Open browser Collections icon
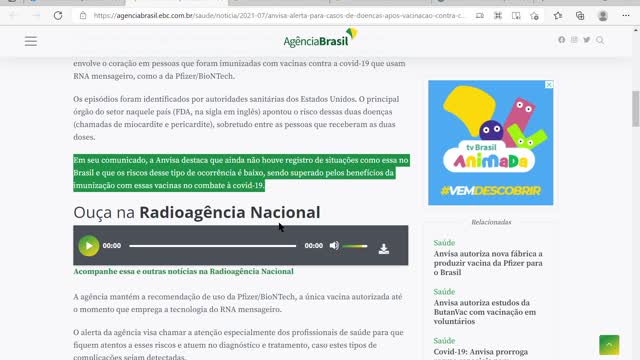The width and height of the screenshot is (640, 360). click(580, 16)
